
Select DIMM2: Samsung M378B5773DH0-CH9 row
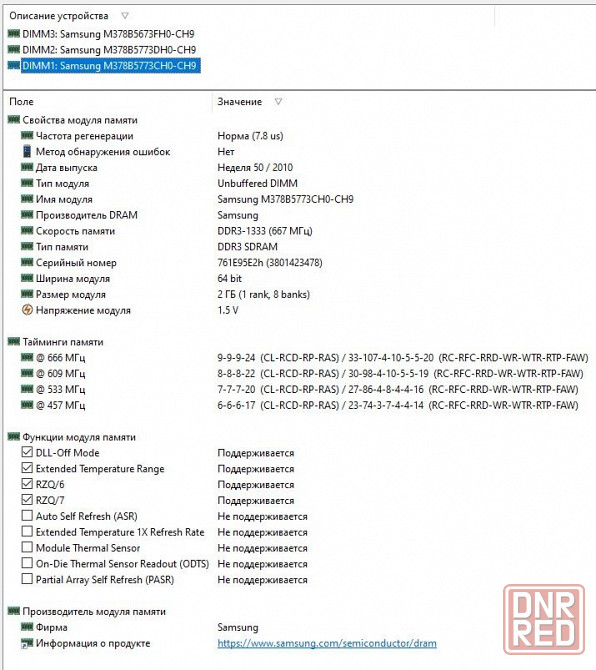point(109,50)
